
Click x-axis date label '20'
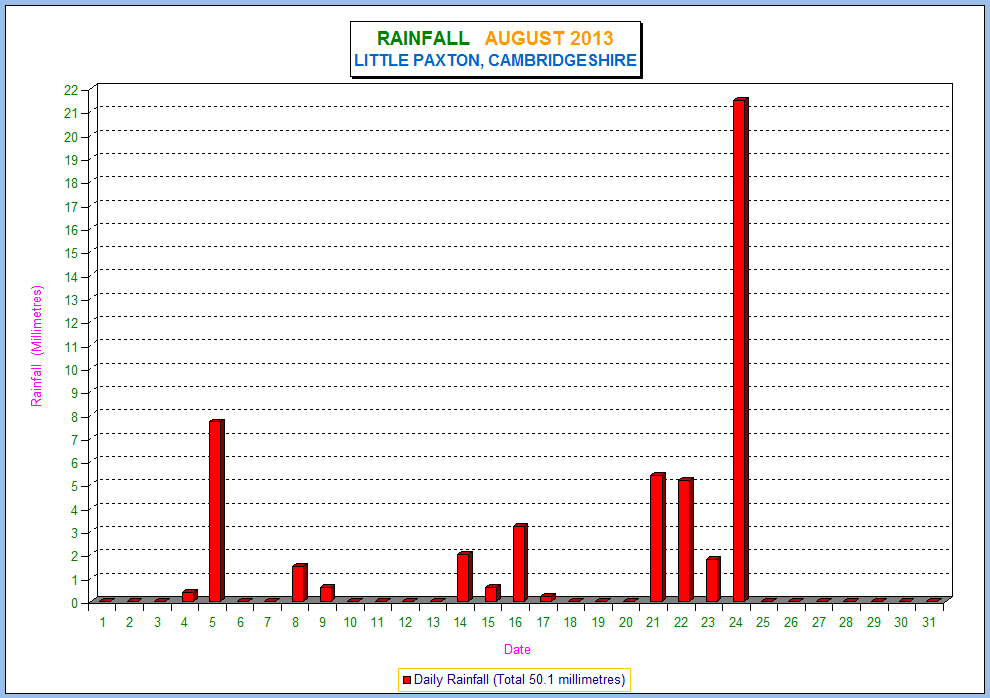[x=626, y=622]
